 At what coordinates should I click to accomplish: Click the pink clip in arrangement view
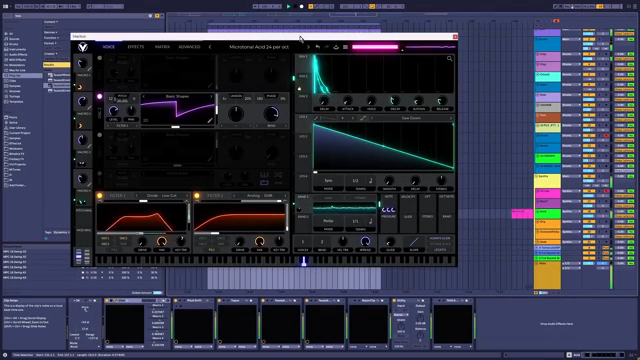click(x=522, y=213)
